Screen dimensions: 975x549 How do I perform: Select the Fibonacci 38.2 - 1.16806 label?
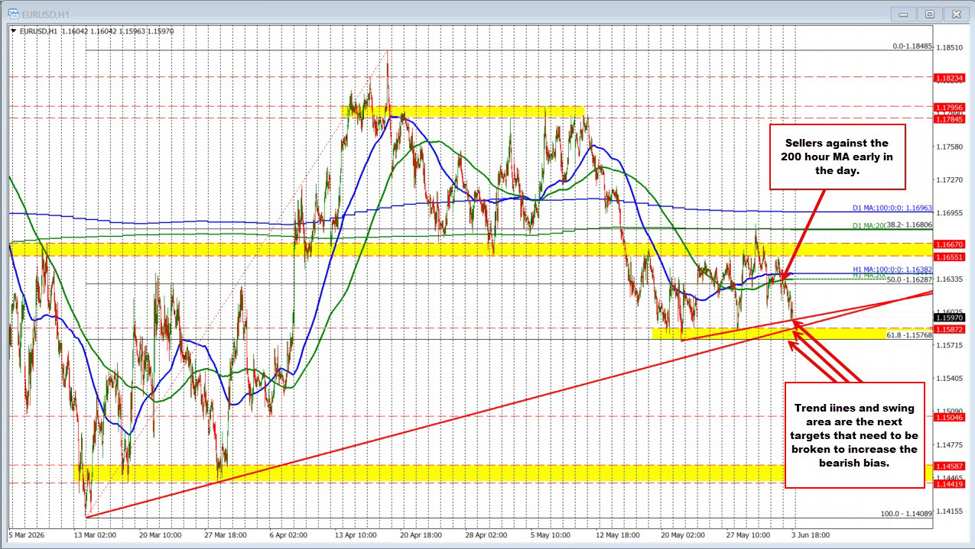[908, 224]
